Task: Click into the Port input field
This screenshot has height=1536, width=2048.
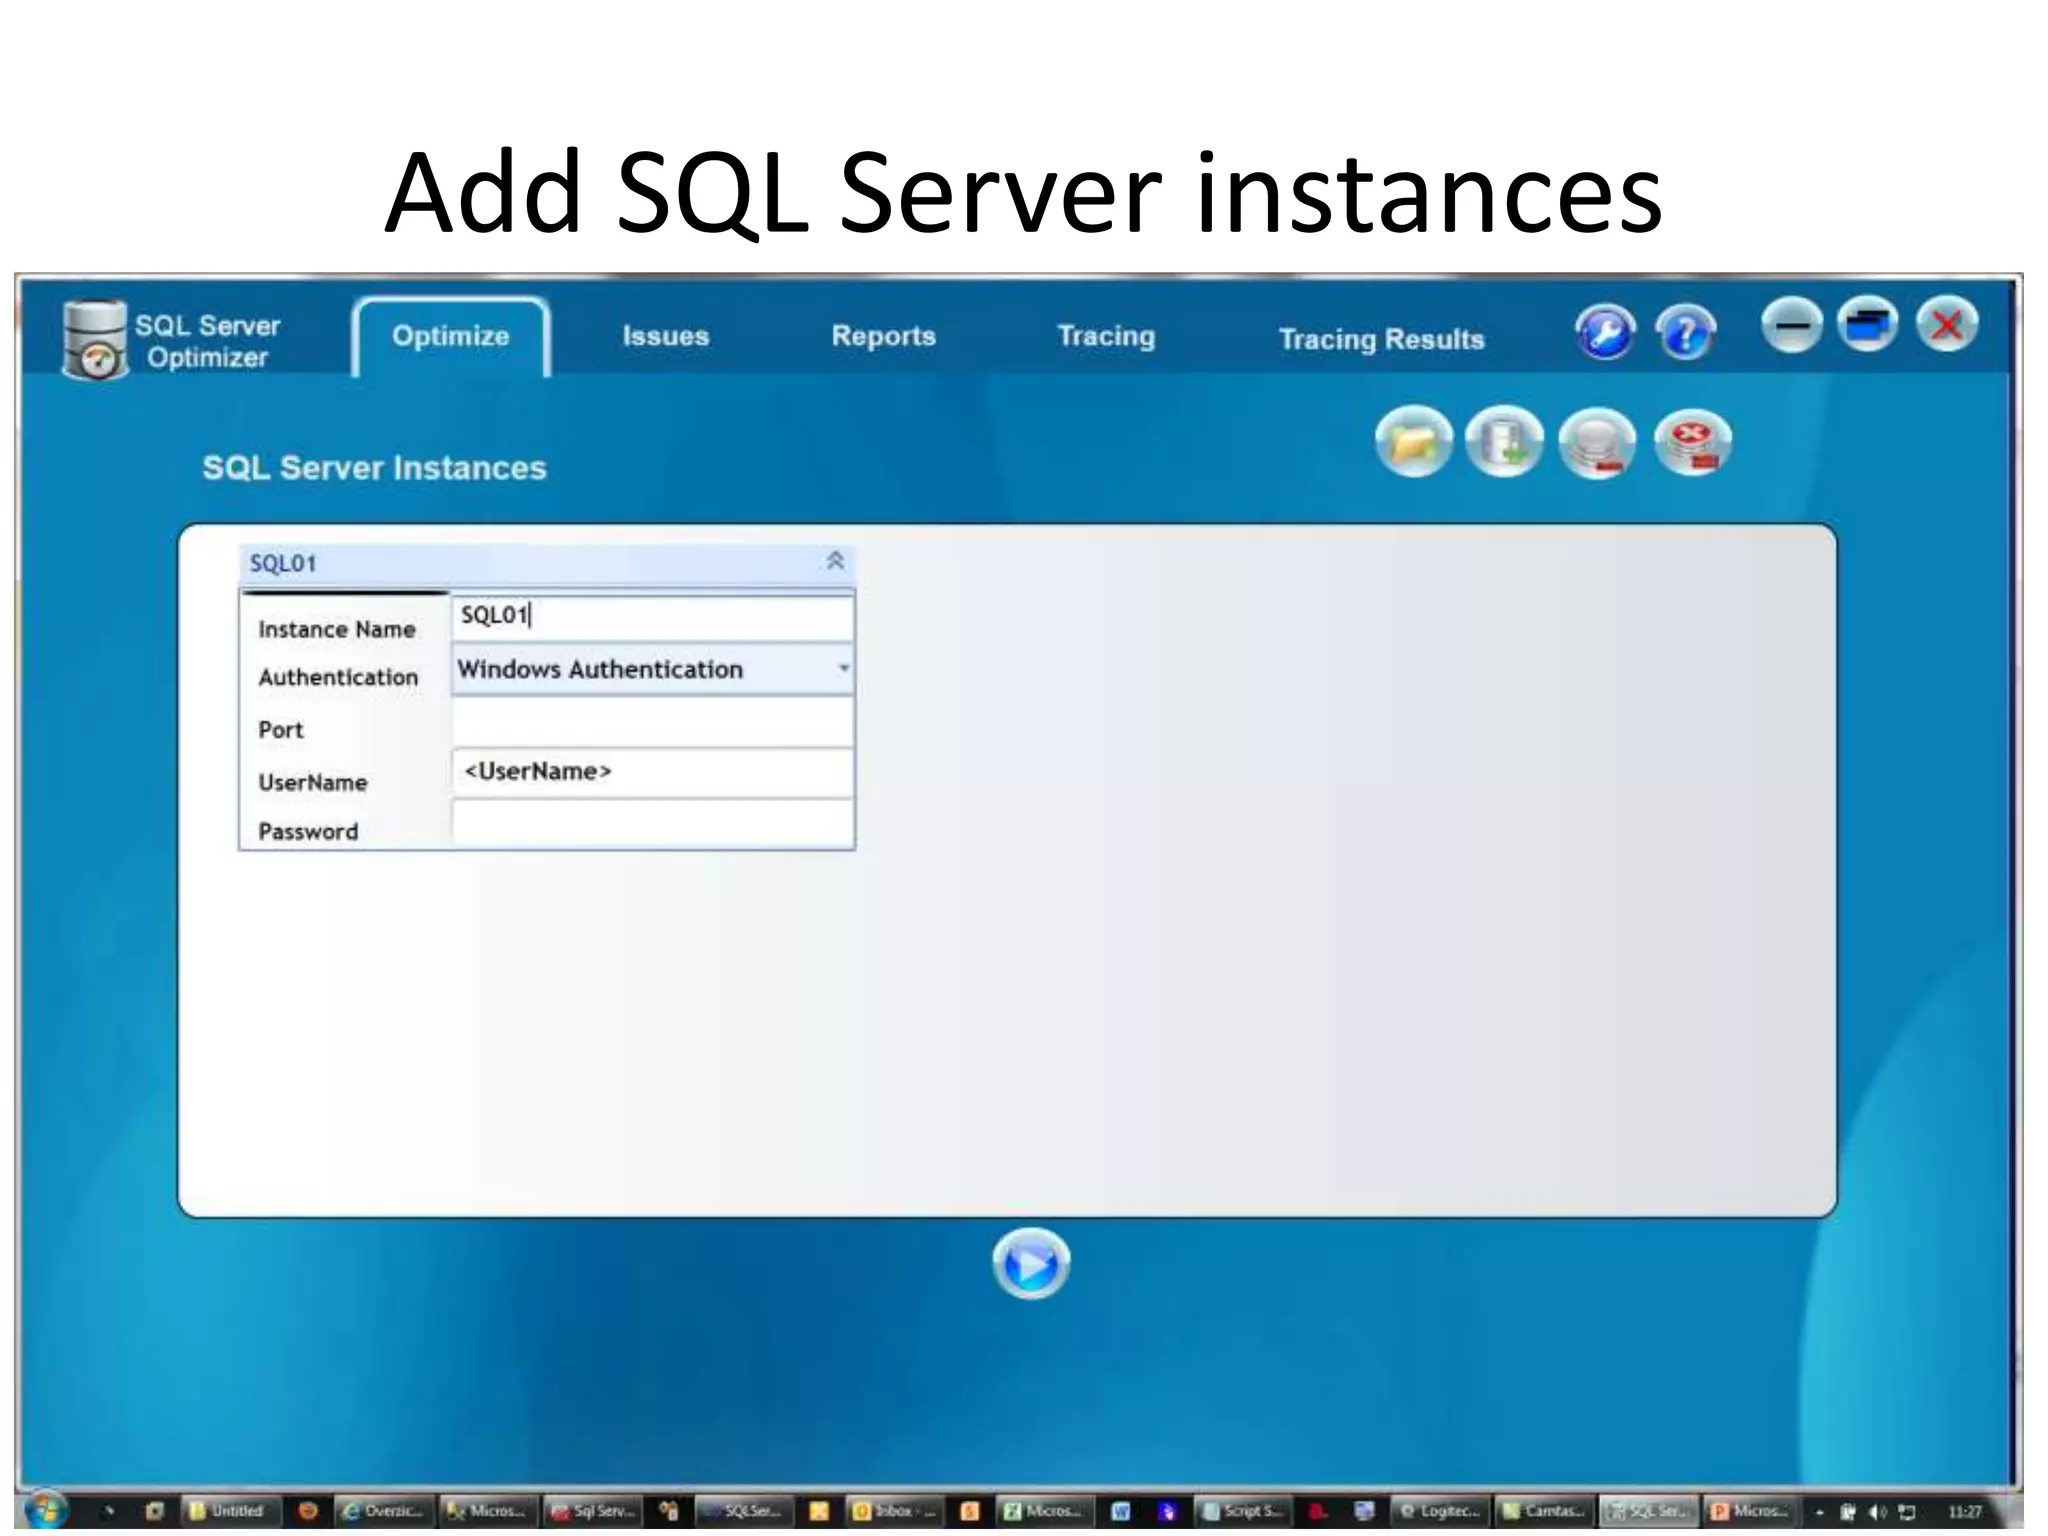Action: pyautogui.click(x=653, y=722)
